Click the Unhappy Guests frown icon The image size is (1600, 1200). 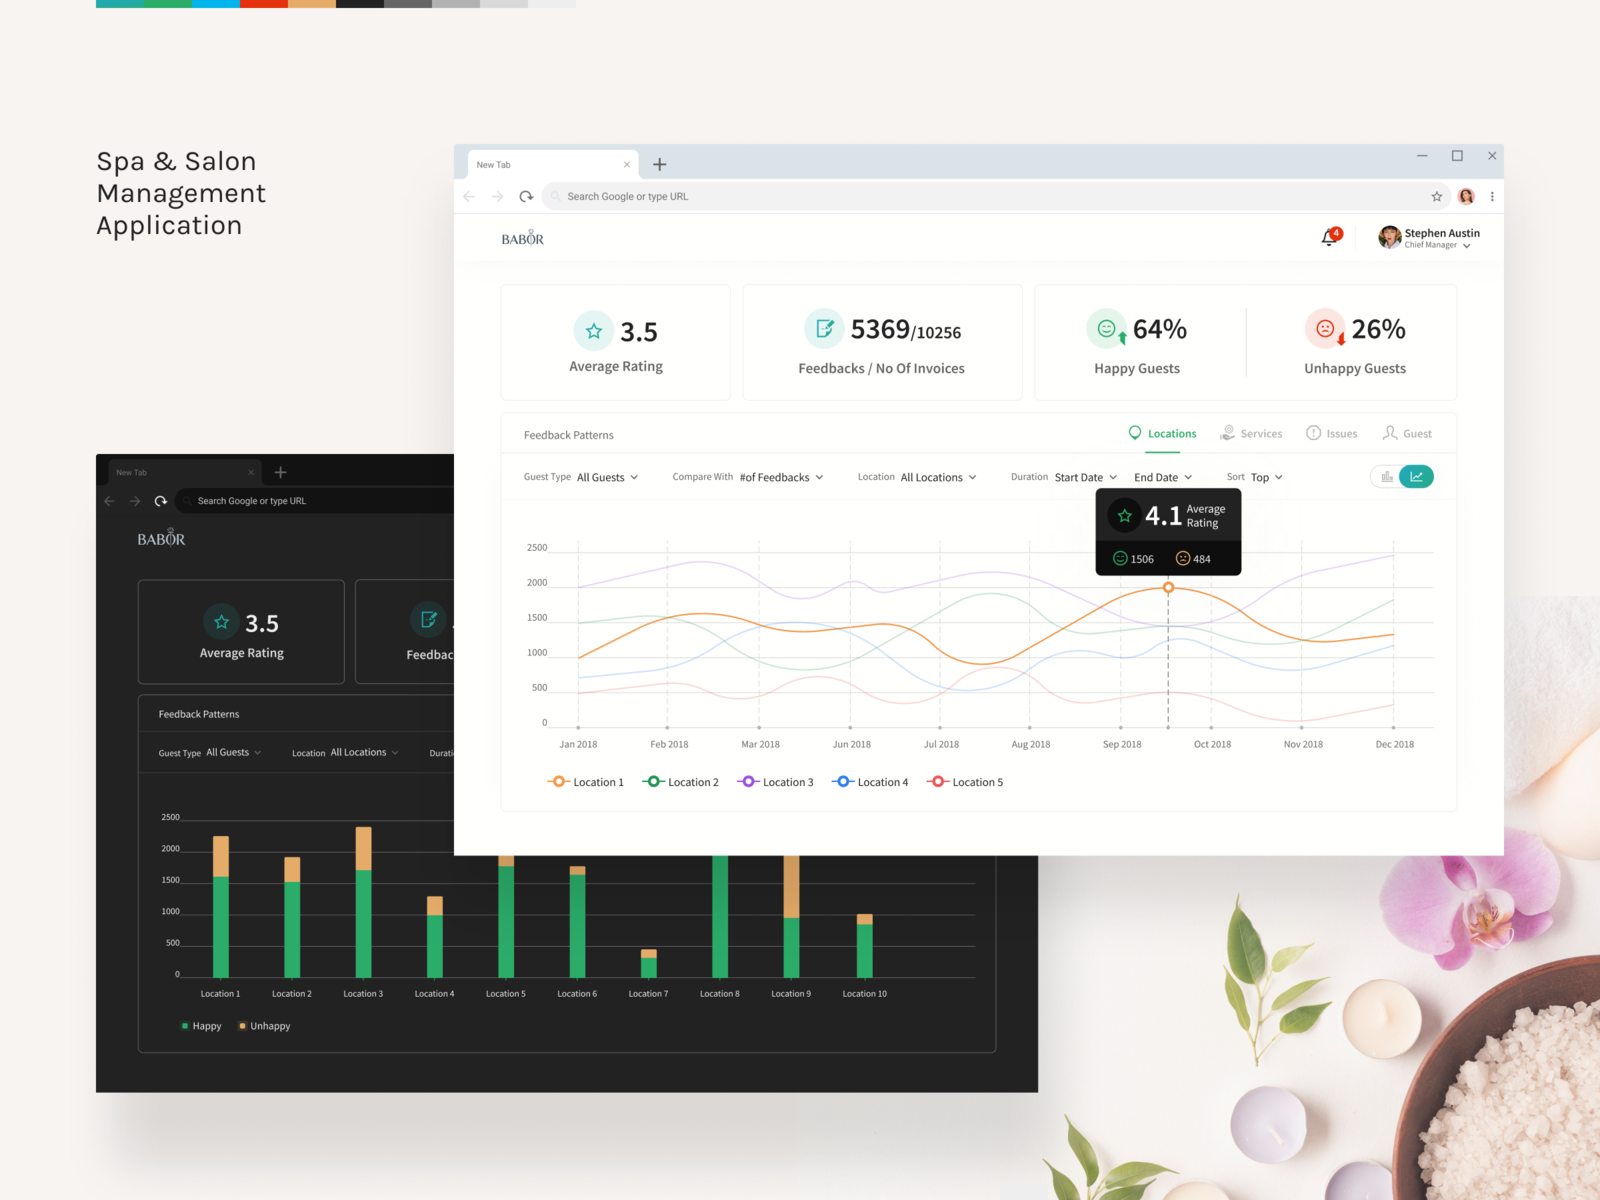pos(1325,328)
